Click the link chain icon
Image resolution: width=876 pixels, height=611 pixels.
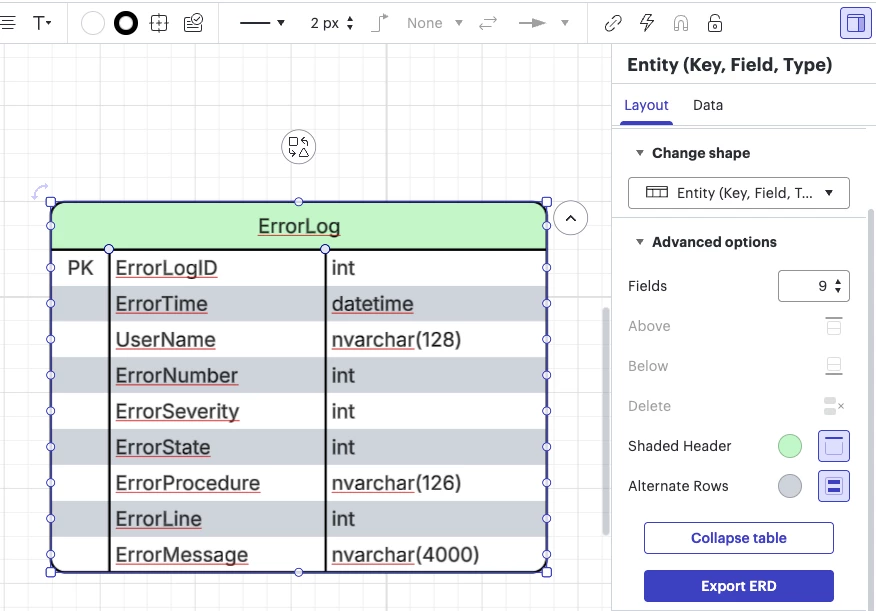coord(613,23)
